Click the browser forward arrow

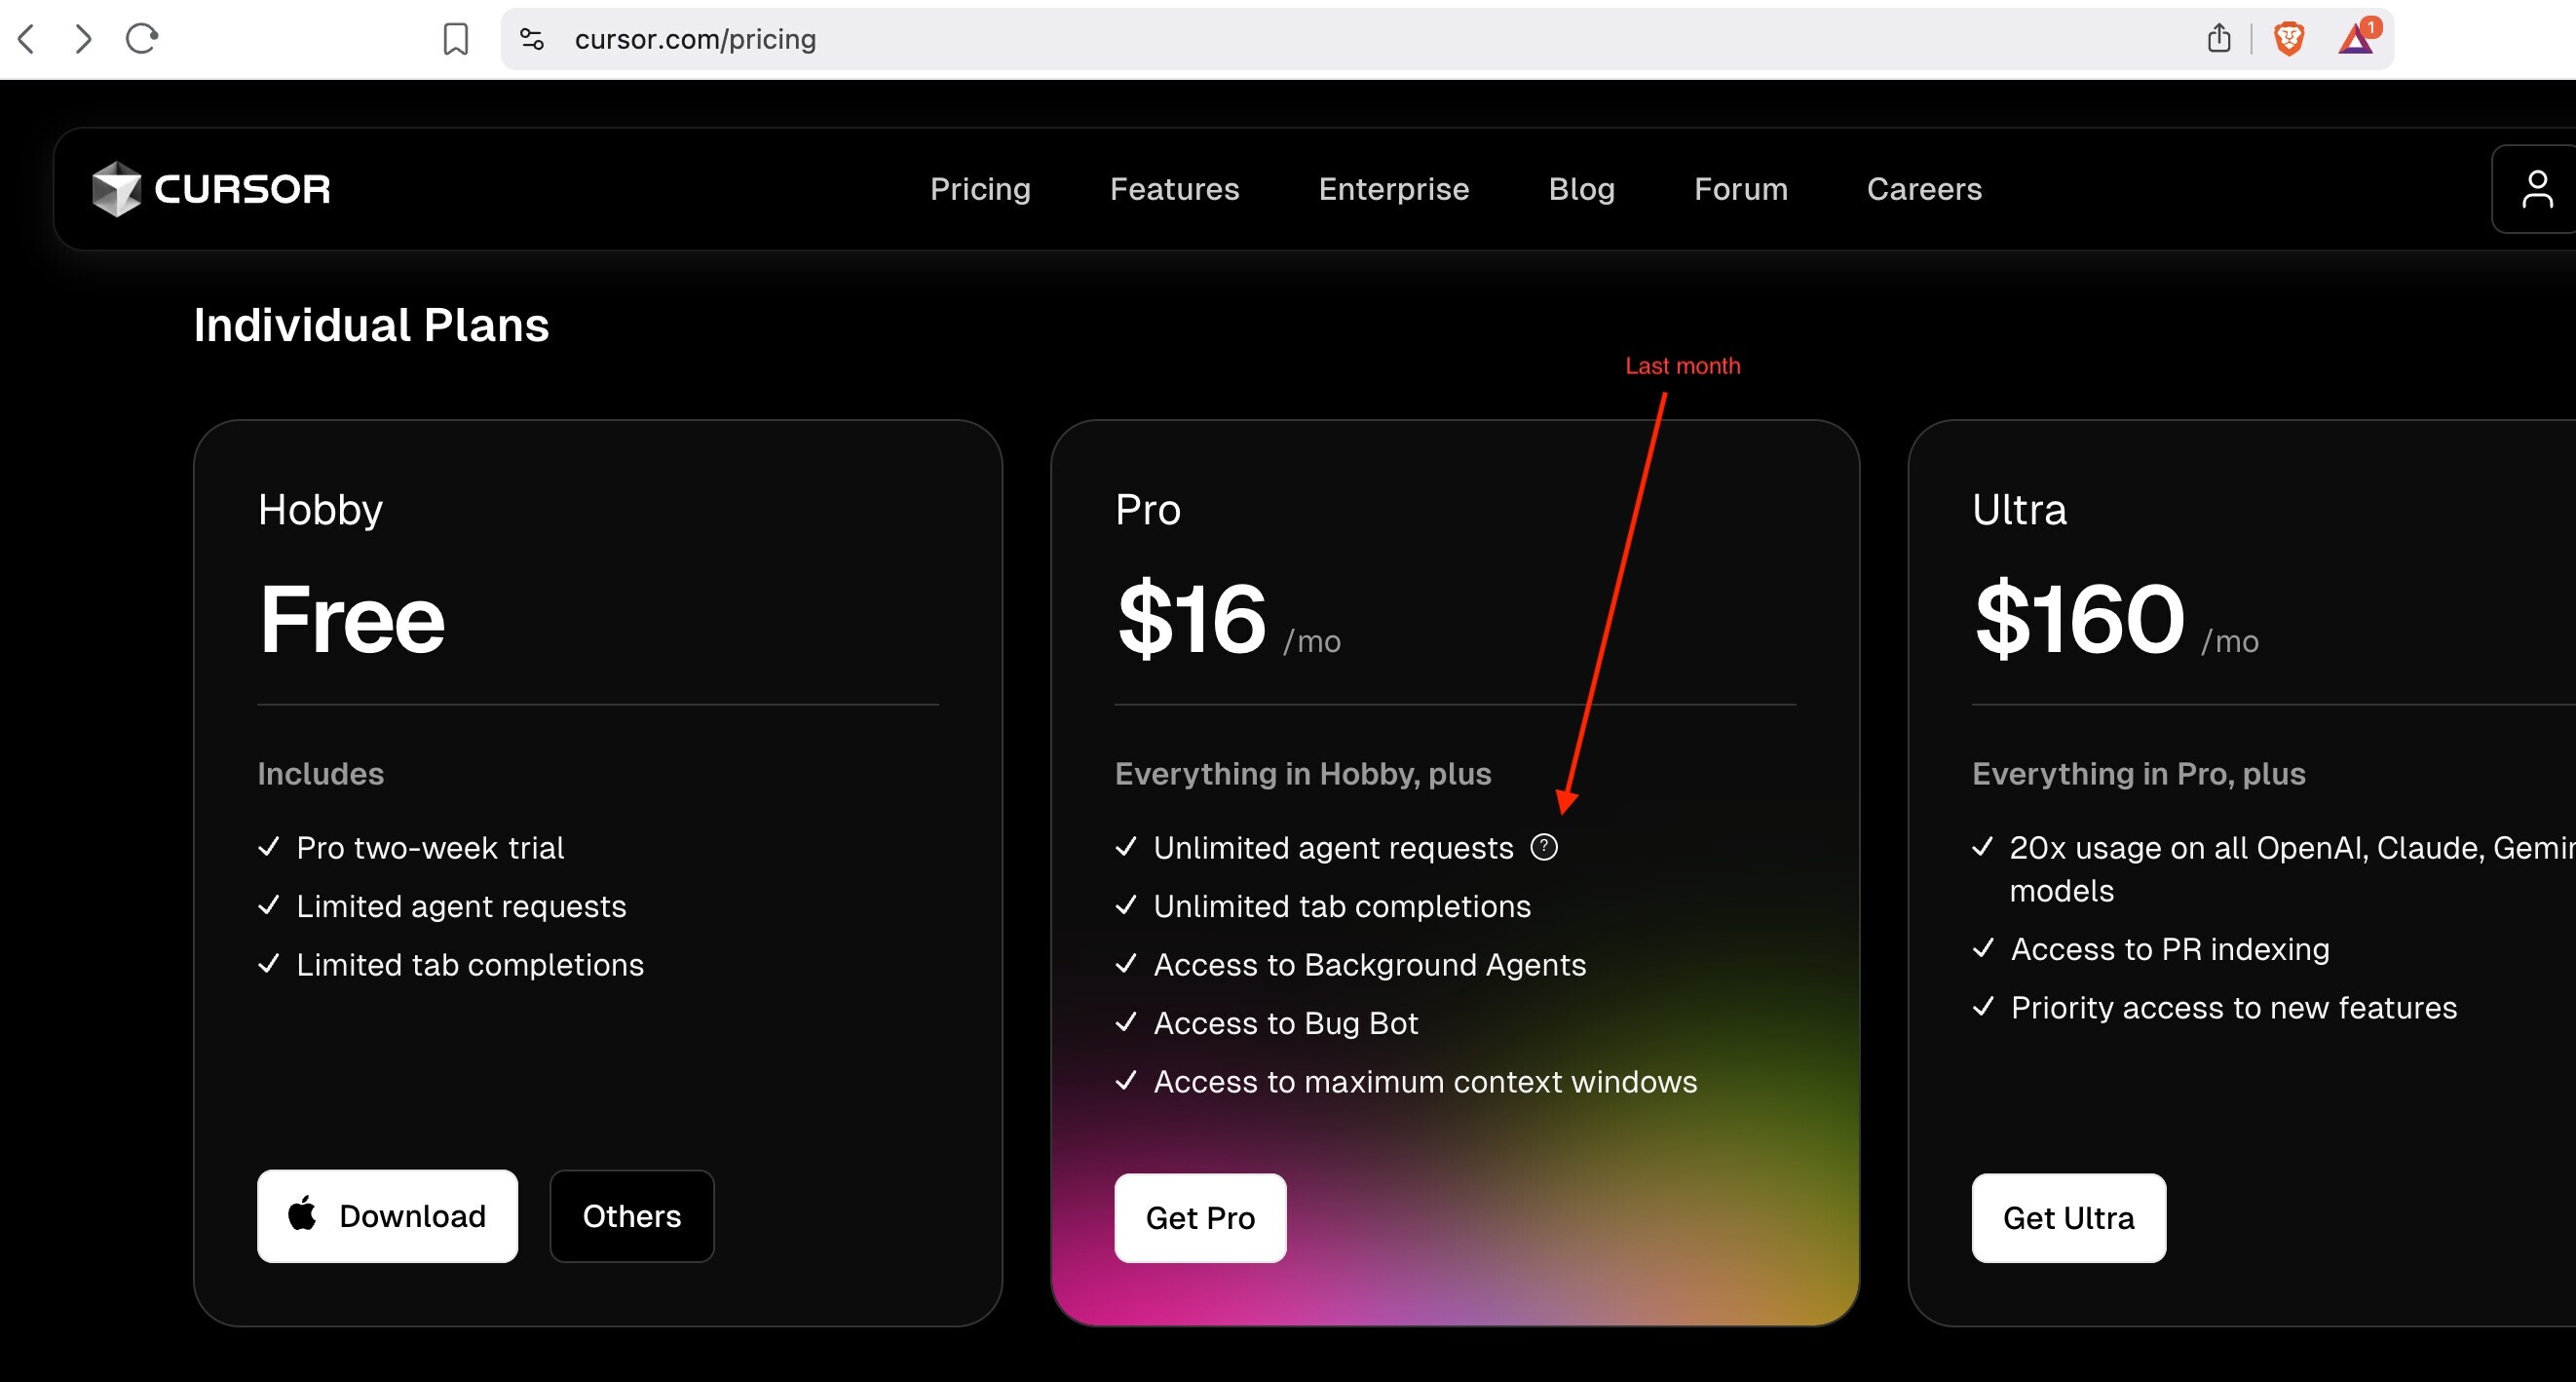coord(83,39)
